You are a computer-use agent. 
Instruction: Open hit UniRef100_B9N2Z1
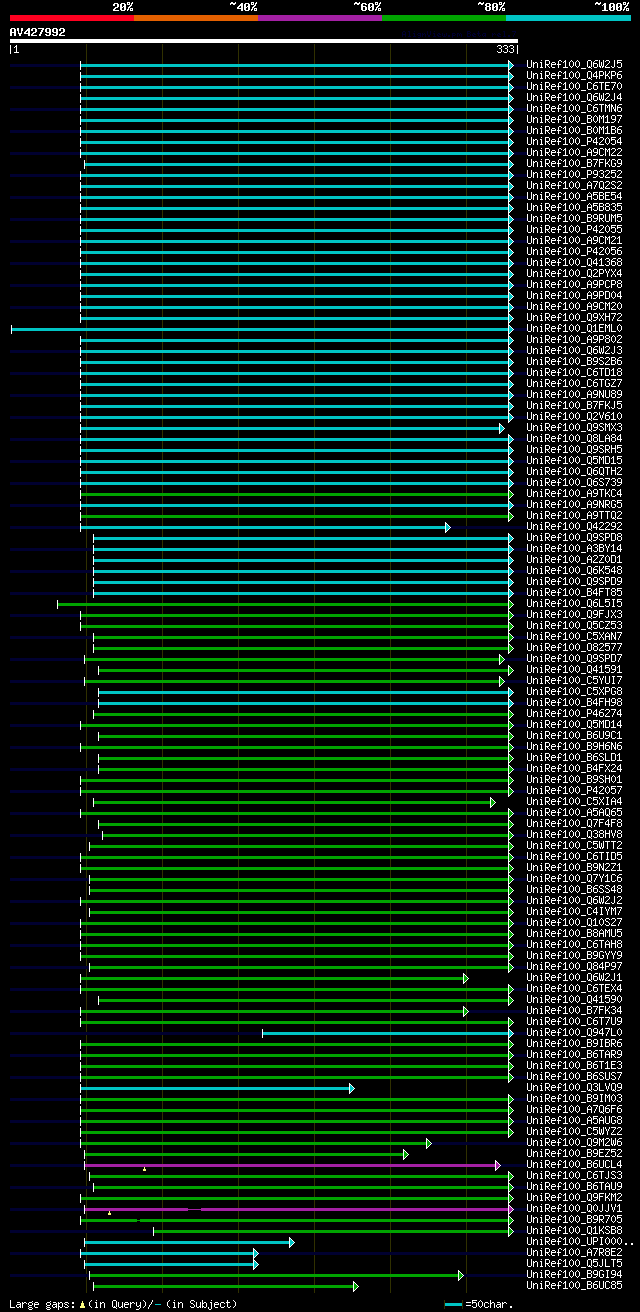pyautogui.click(x=574, y=867)
